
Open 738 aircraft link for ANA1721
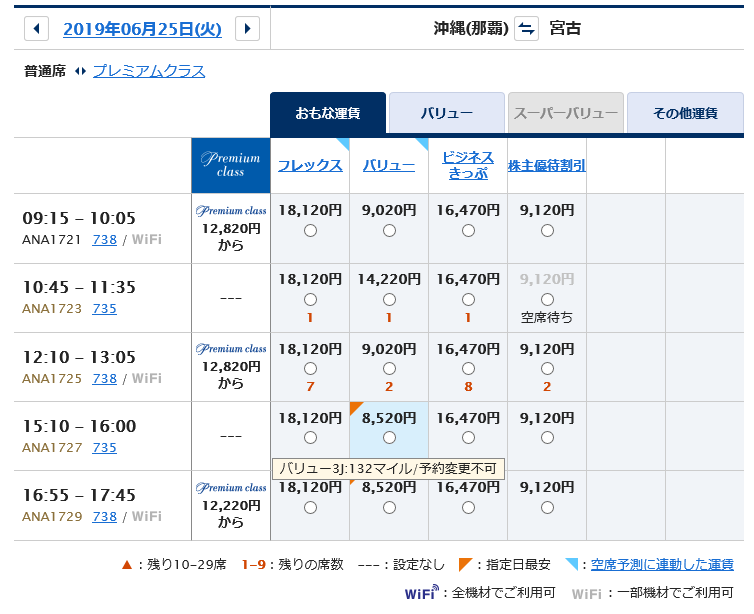(104, 239)
